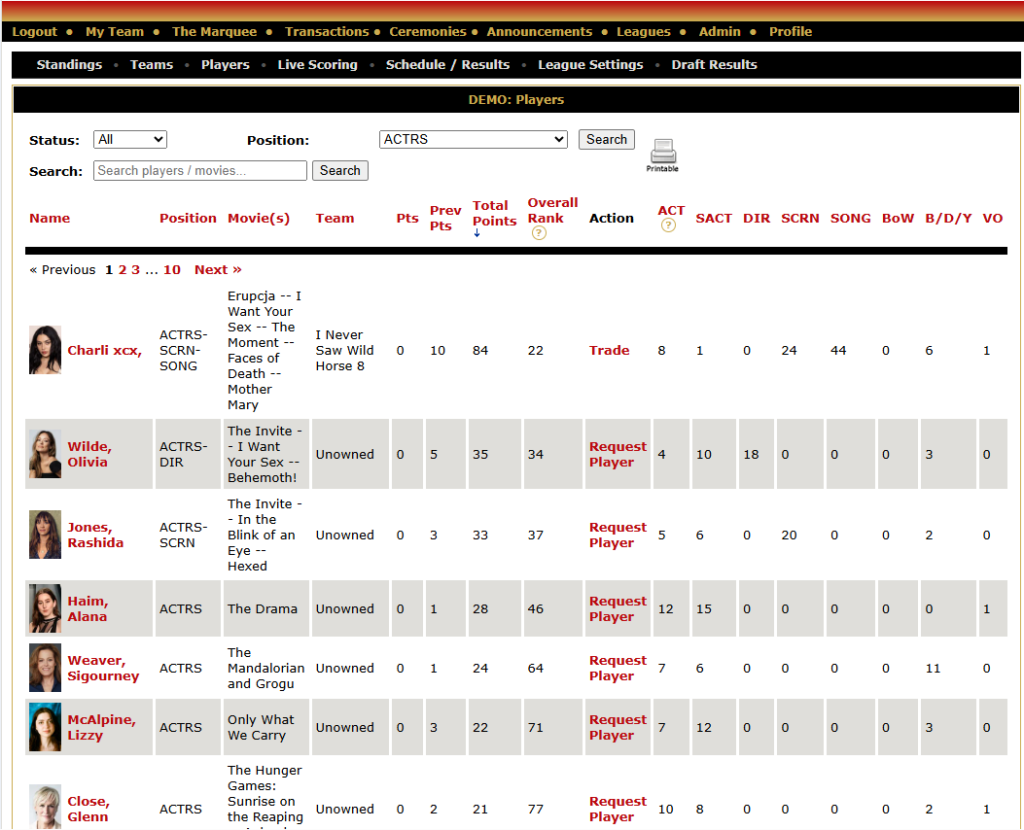Sort by SACT column header
This screenshot has width=1024, height=830.
[714, 218]
